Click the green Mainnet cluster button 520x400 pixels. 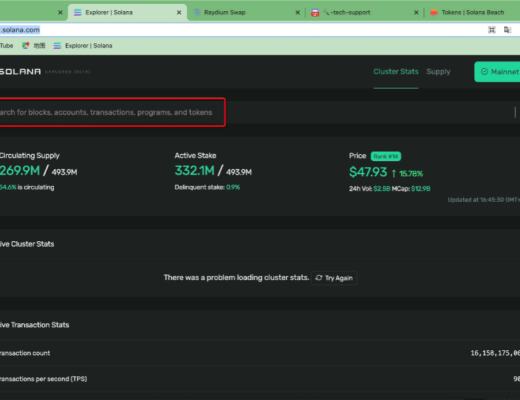tap(497, 72)
